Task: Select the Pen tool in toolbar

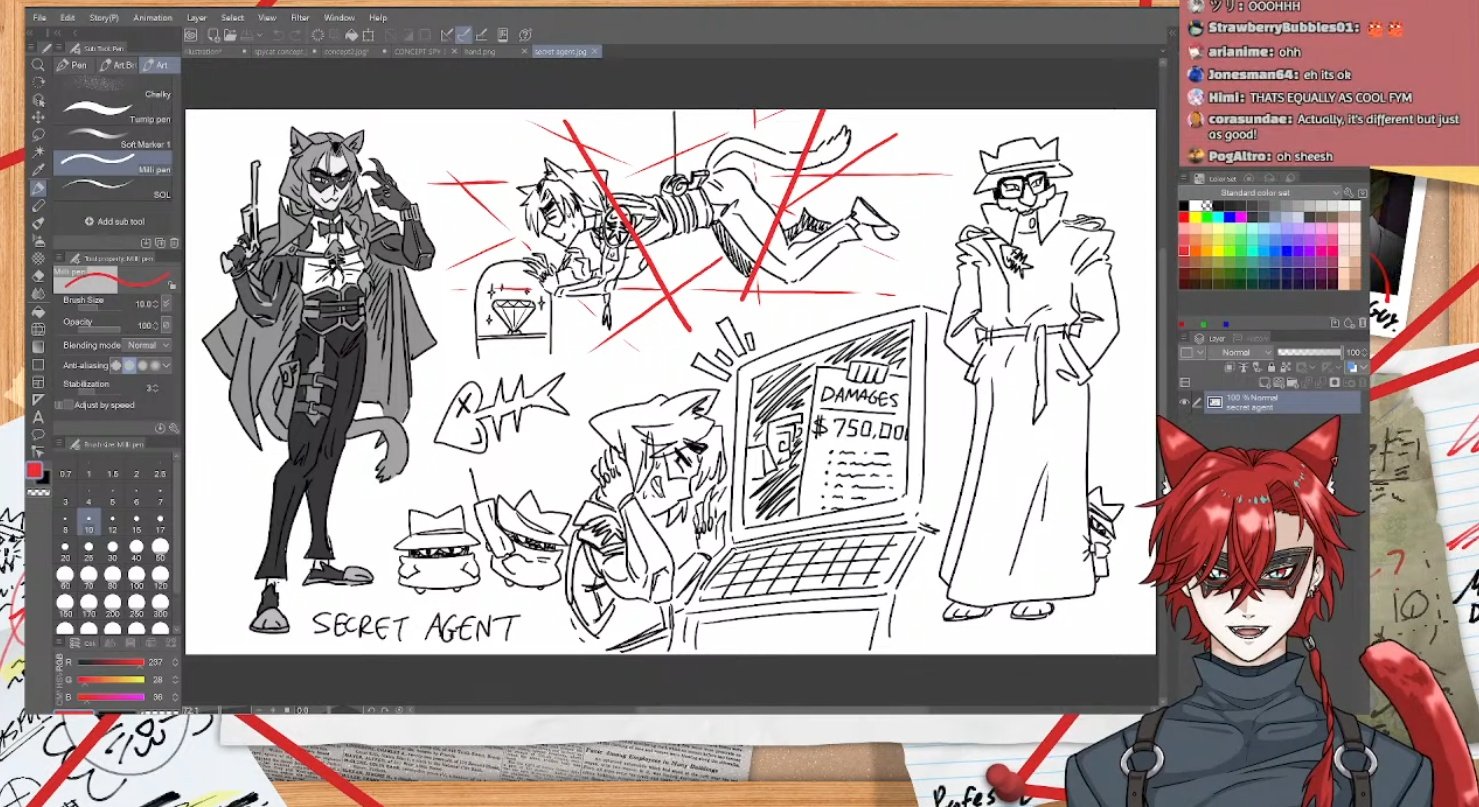Action: tap(38, 188)
